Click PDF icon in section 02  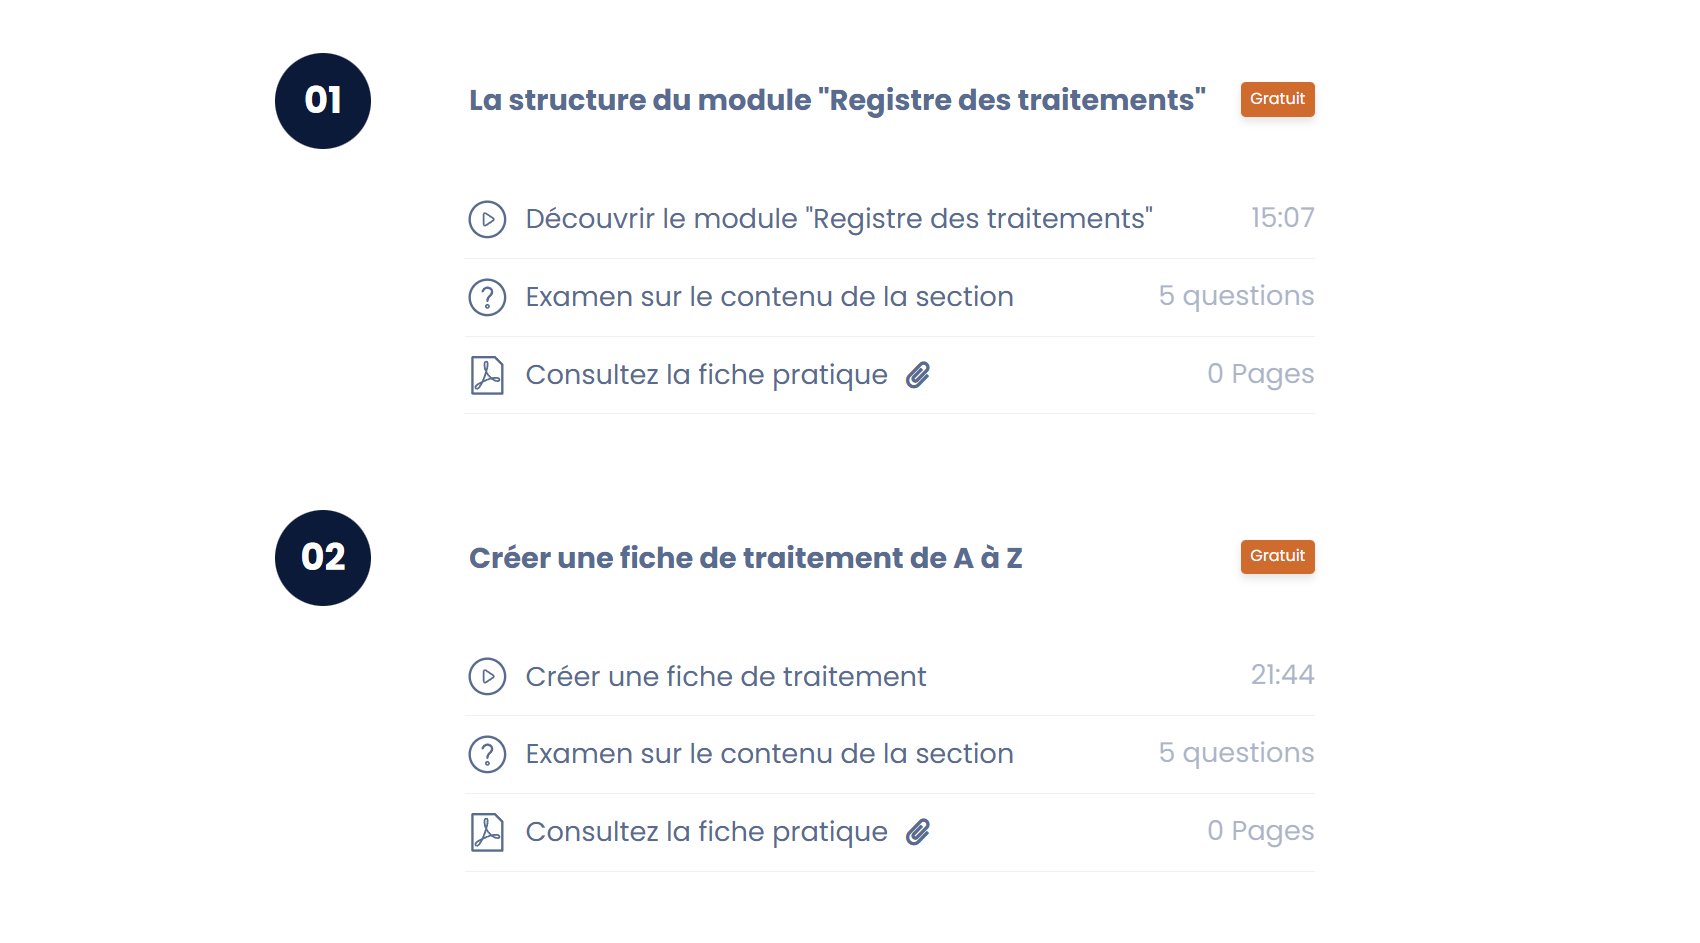pos(487,832)
